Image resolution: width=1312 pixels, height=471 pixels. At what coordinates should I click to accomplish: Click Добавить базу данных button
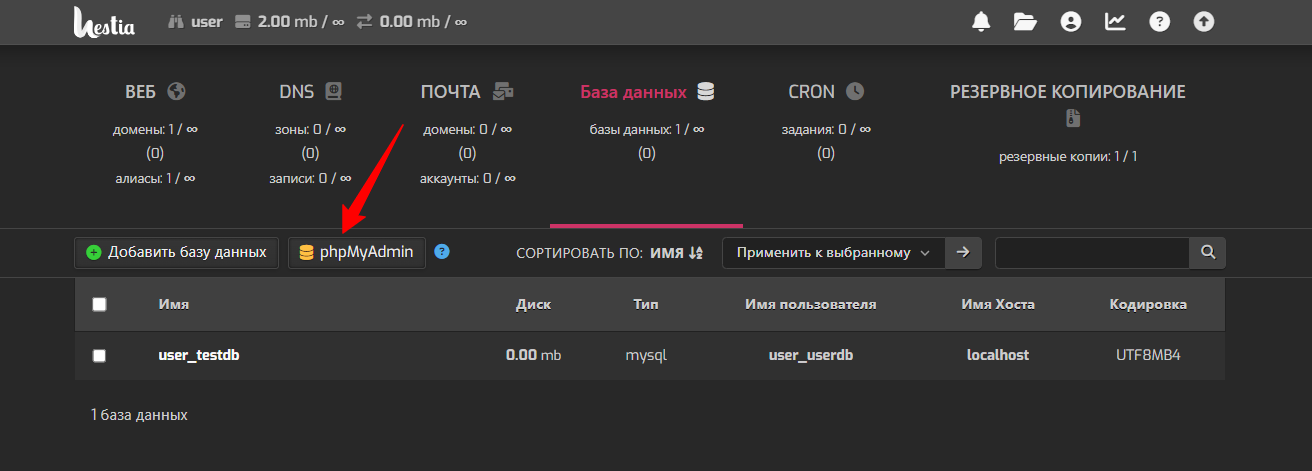click(176, 252)
